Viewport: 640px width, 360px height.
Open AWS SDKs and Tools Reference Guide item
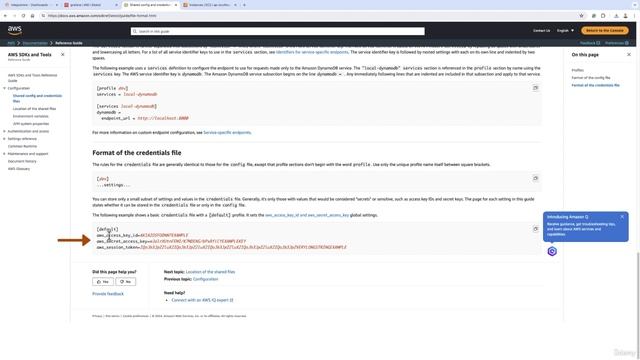point(33,78)
